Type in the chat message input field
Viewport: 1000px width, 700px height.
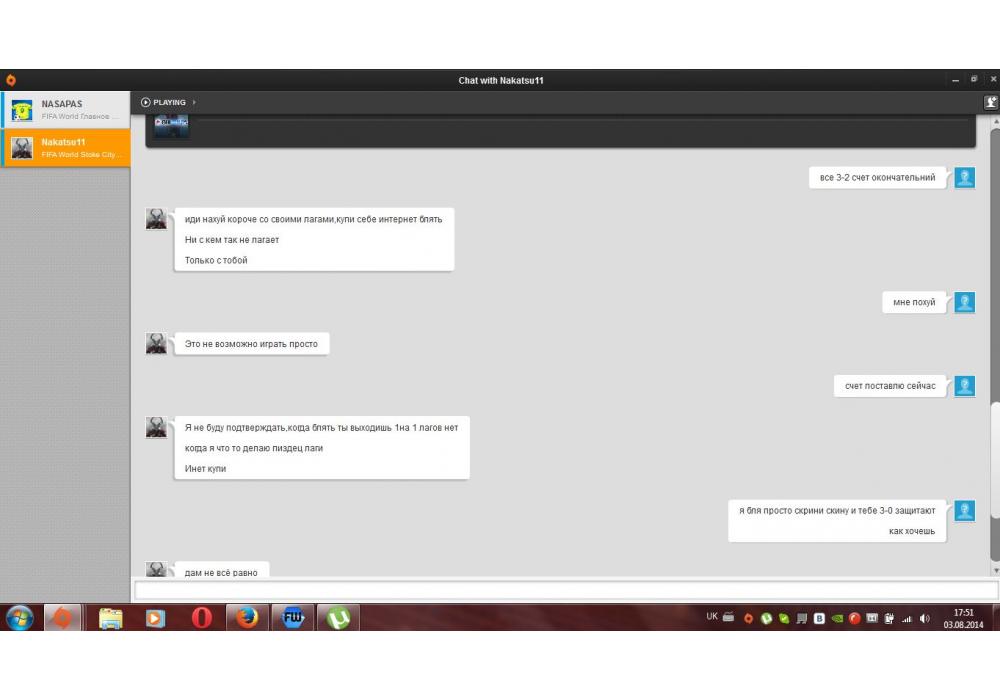coord(565,590)
